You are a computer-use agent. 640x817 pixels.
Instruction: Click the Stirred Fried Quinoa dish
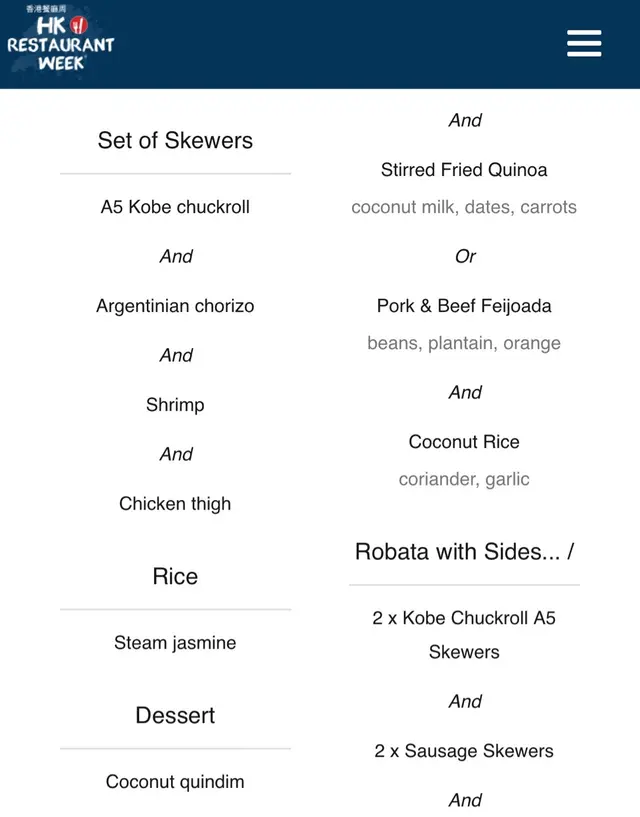click(464, 170)
